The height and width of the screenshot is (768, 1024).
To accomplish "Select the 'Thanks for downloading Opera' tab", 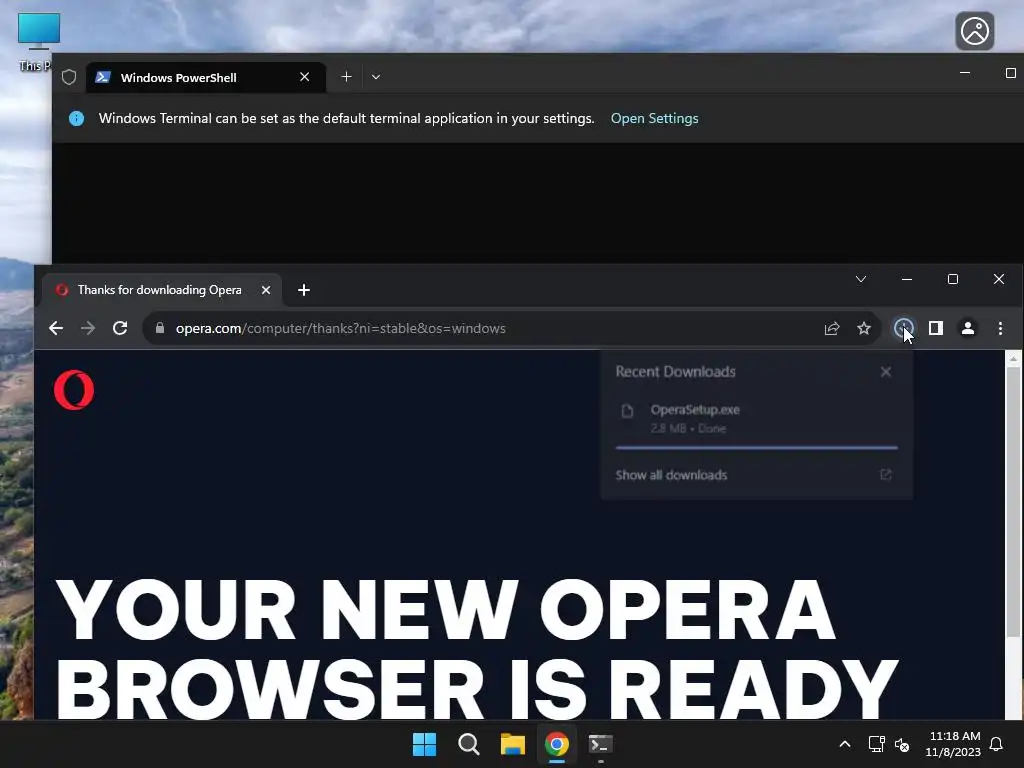I will [x=162, y=290].
